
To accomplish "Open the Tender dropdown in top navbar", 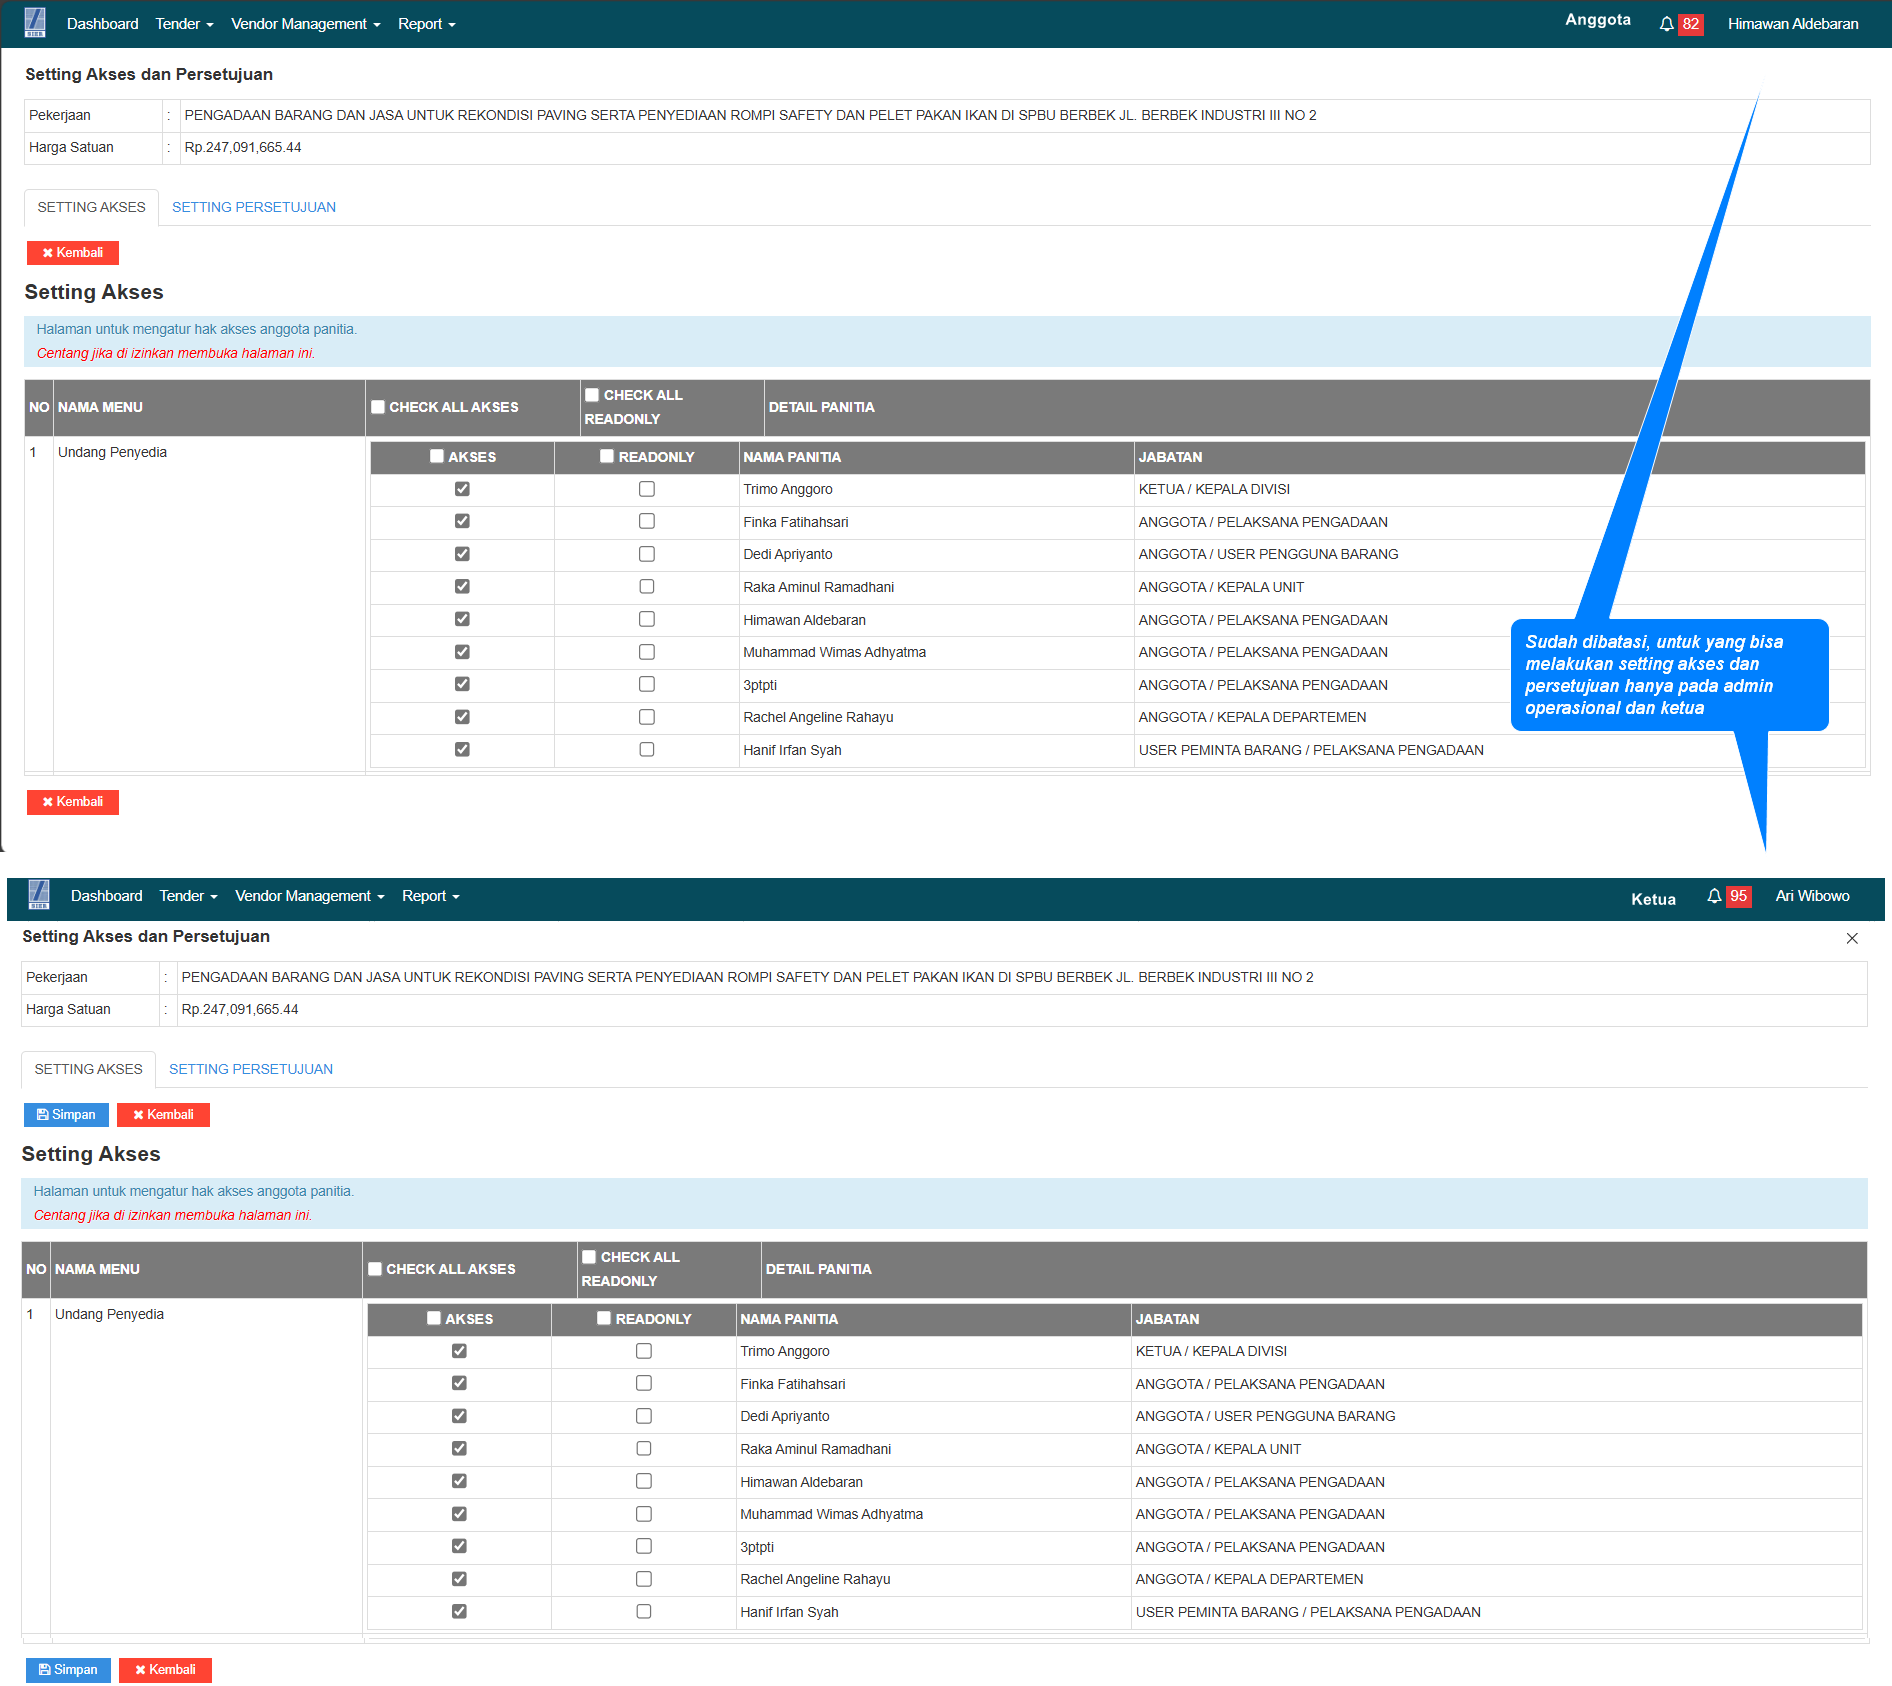I will 184,24.
